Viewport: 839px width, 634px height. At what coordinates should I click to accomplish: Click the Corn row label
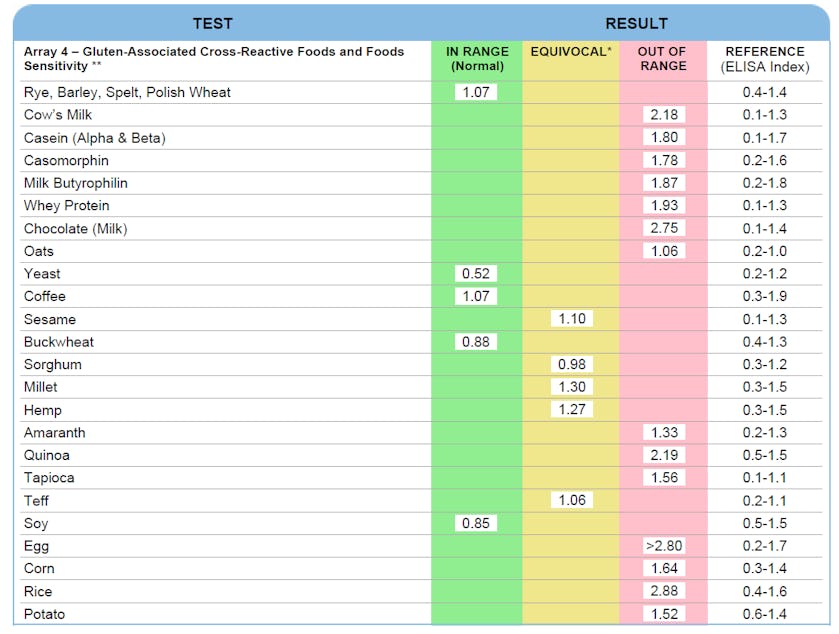pyautogui.click(x=40, y=568)
